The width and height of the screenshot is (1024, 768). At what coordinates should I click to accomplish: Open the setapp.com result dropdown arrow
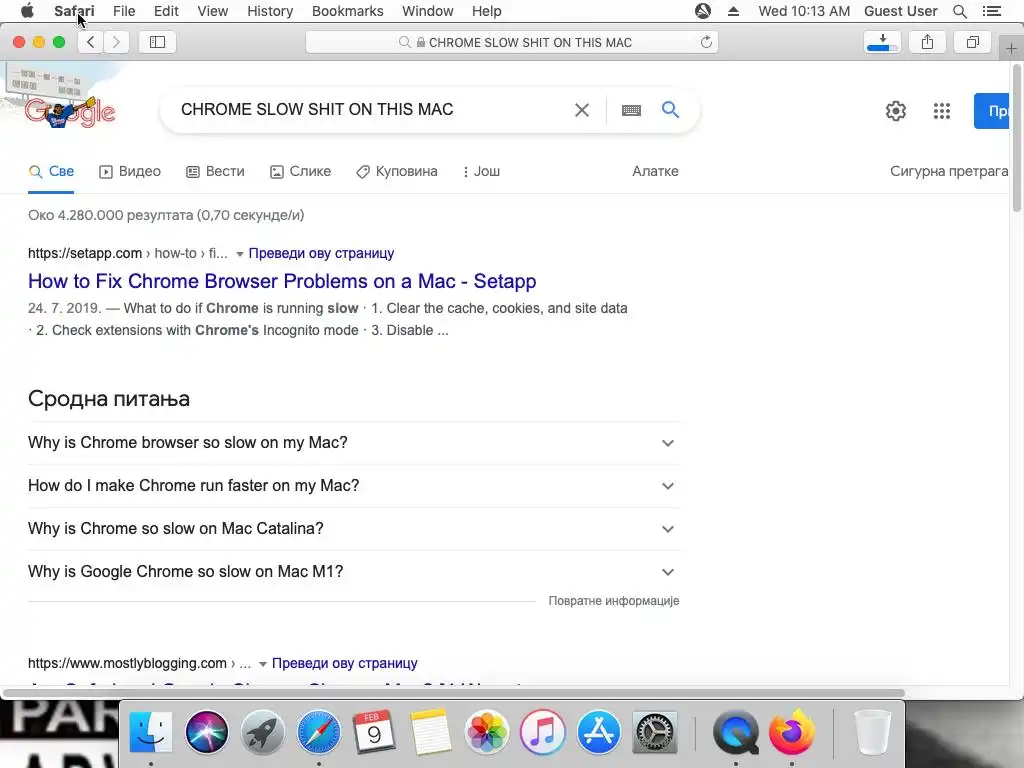click(x=240, y=254)
